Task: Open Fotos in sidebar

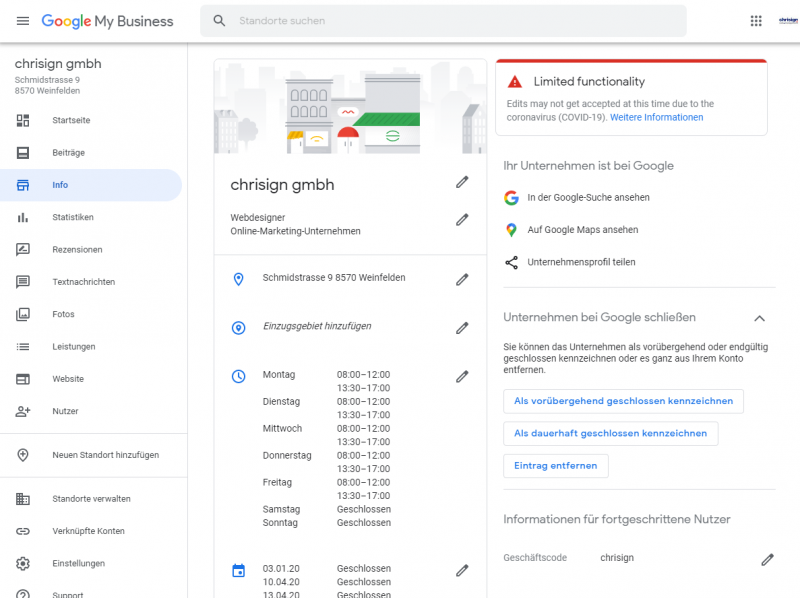Action: (91, 314)
